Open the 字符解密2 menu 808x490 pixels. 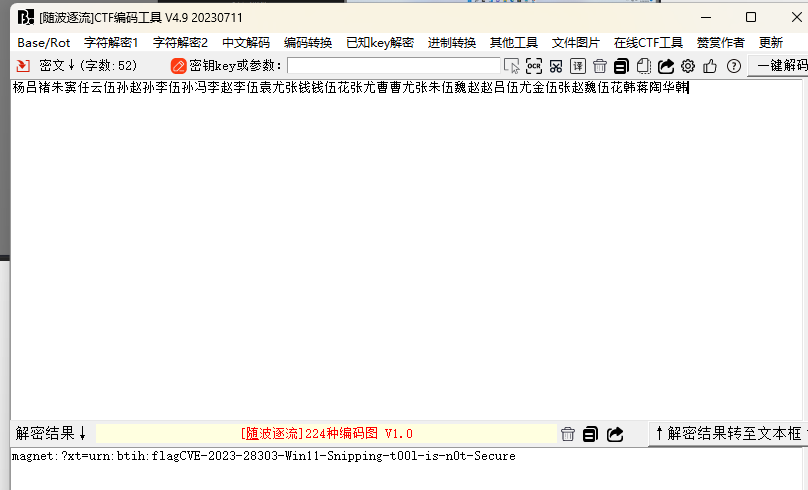(x=180, y=43)
